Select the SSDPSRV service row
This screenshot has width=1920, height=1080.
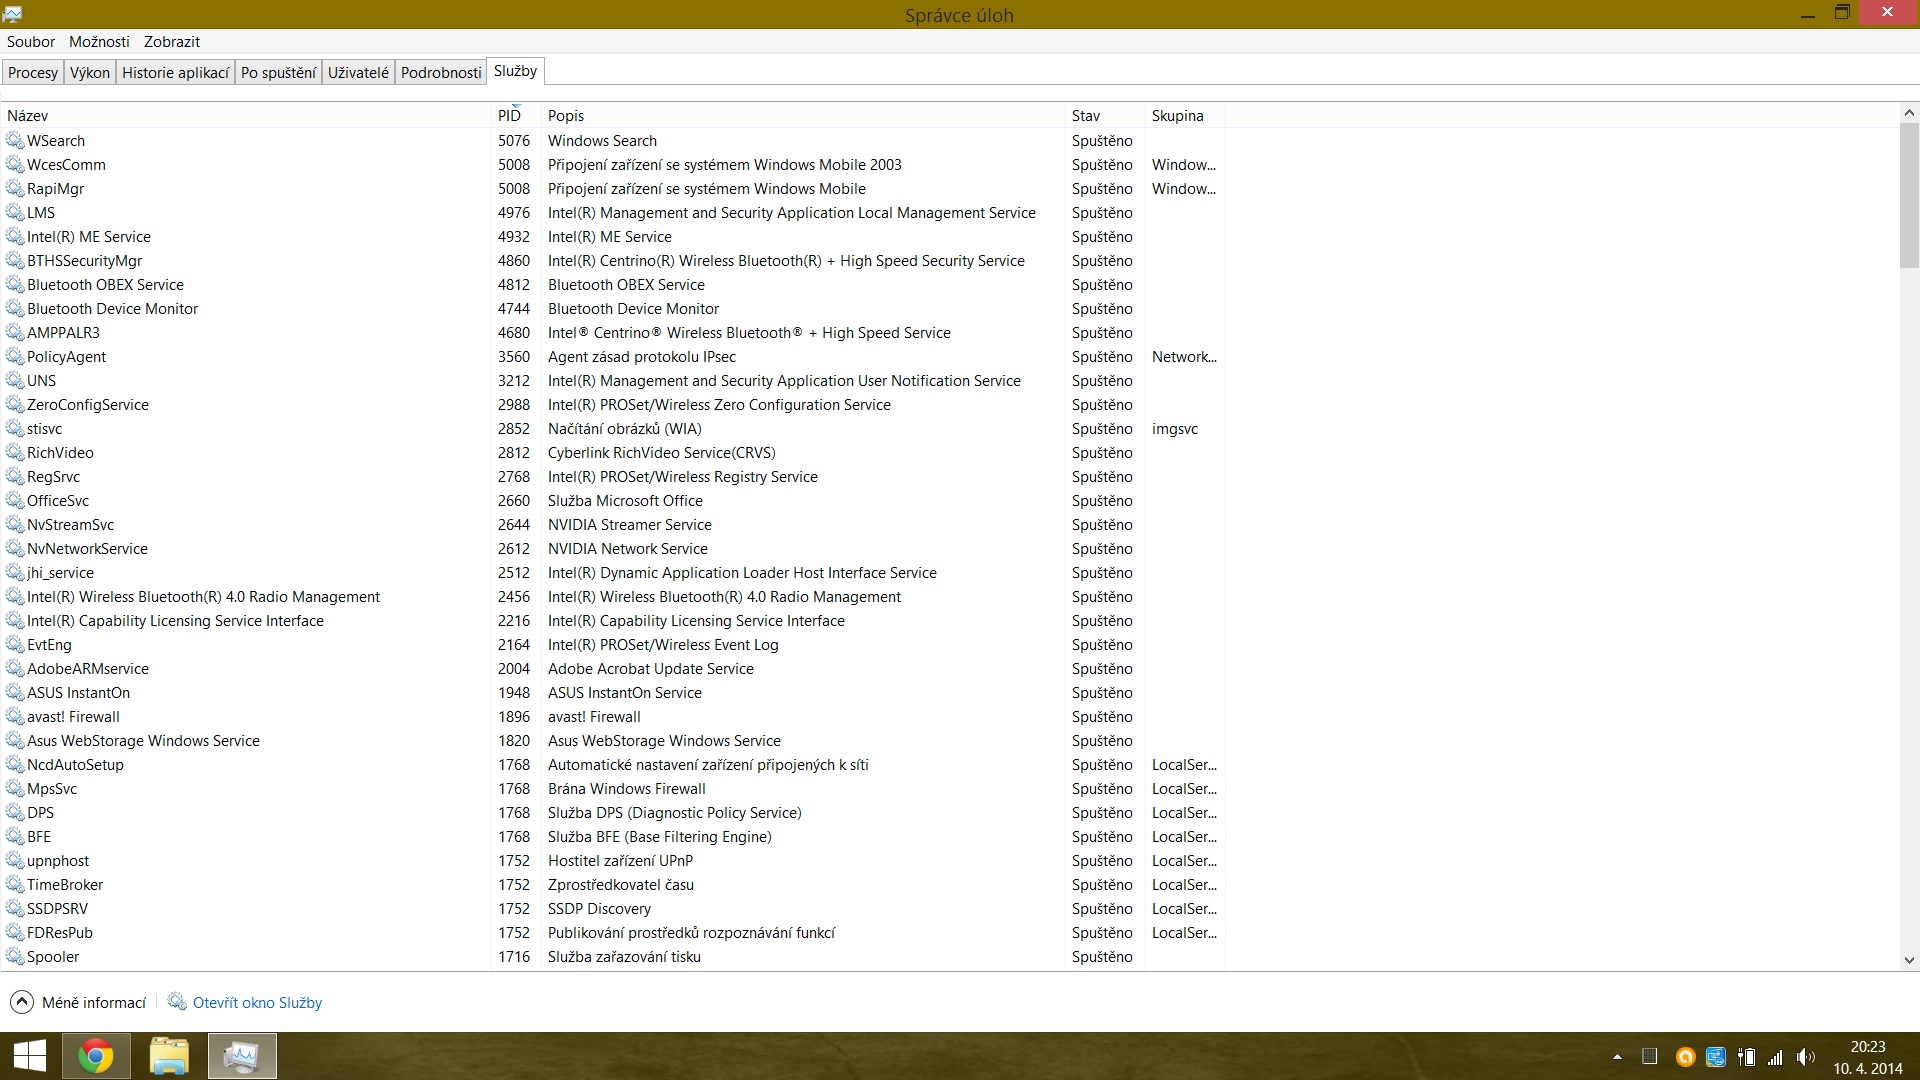(x=612, y=908)
